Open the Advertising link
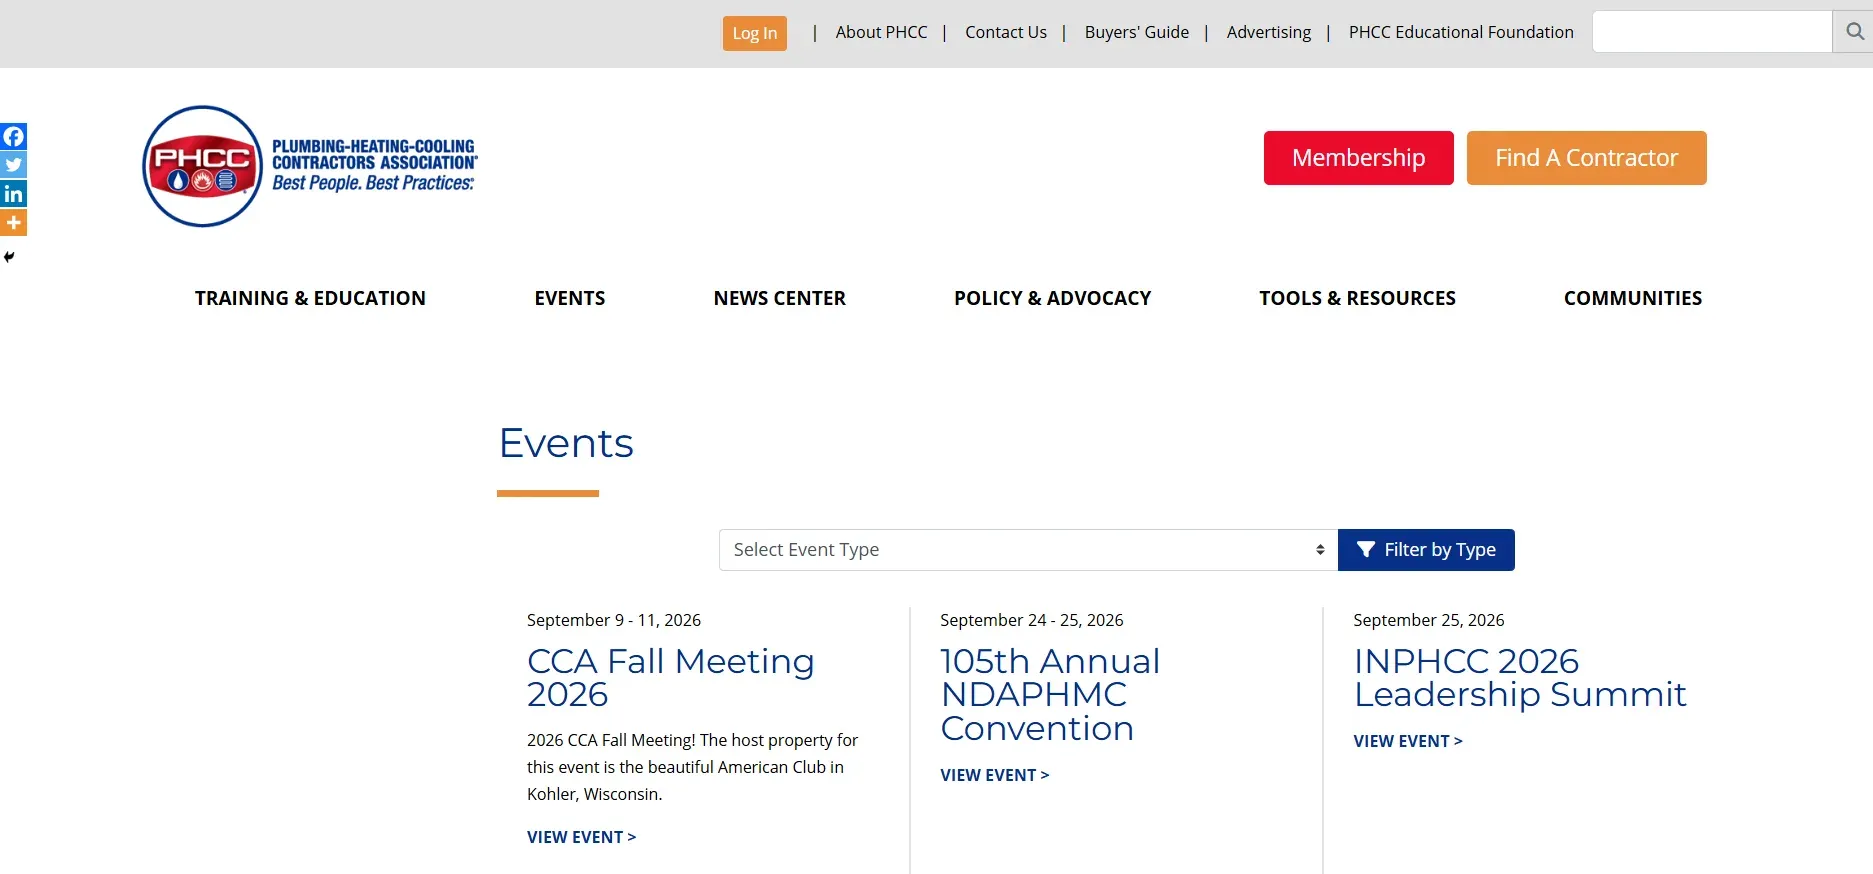1873x874 pixels. coord(1269,32)
